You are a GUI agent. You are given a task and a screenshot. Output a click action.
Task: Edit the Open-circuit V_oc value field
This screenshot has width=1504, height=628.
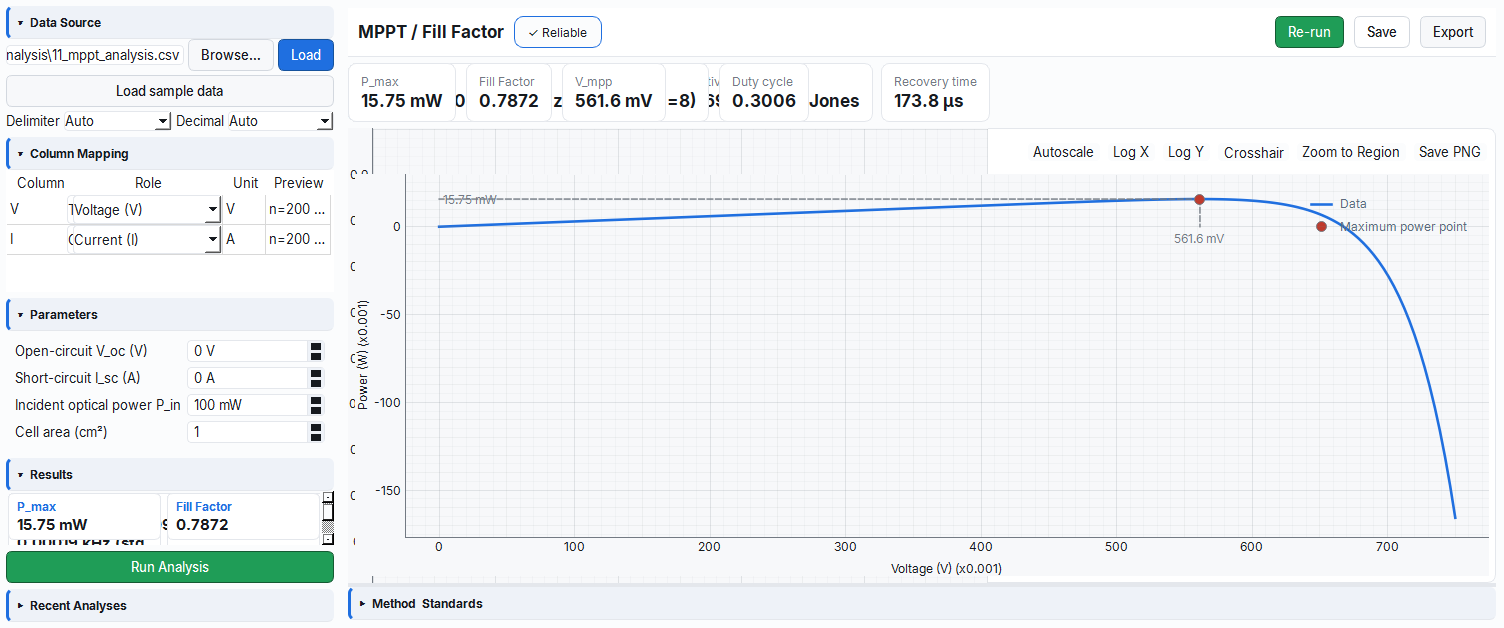(x=247, y=351)
